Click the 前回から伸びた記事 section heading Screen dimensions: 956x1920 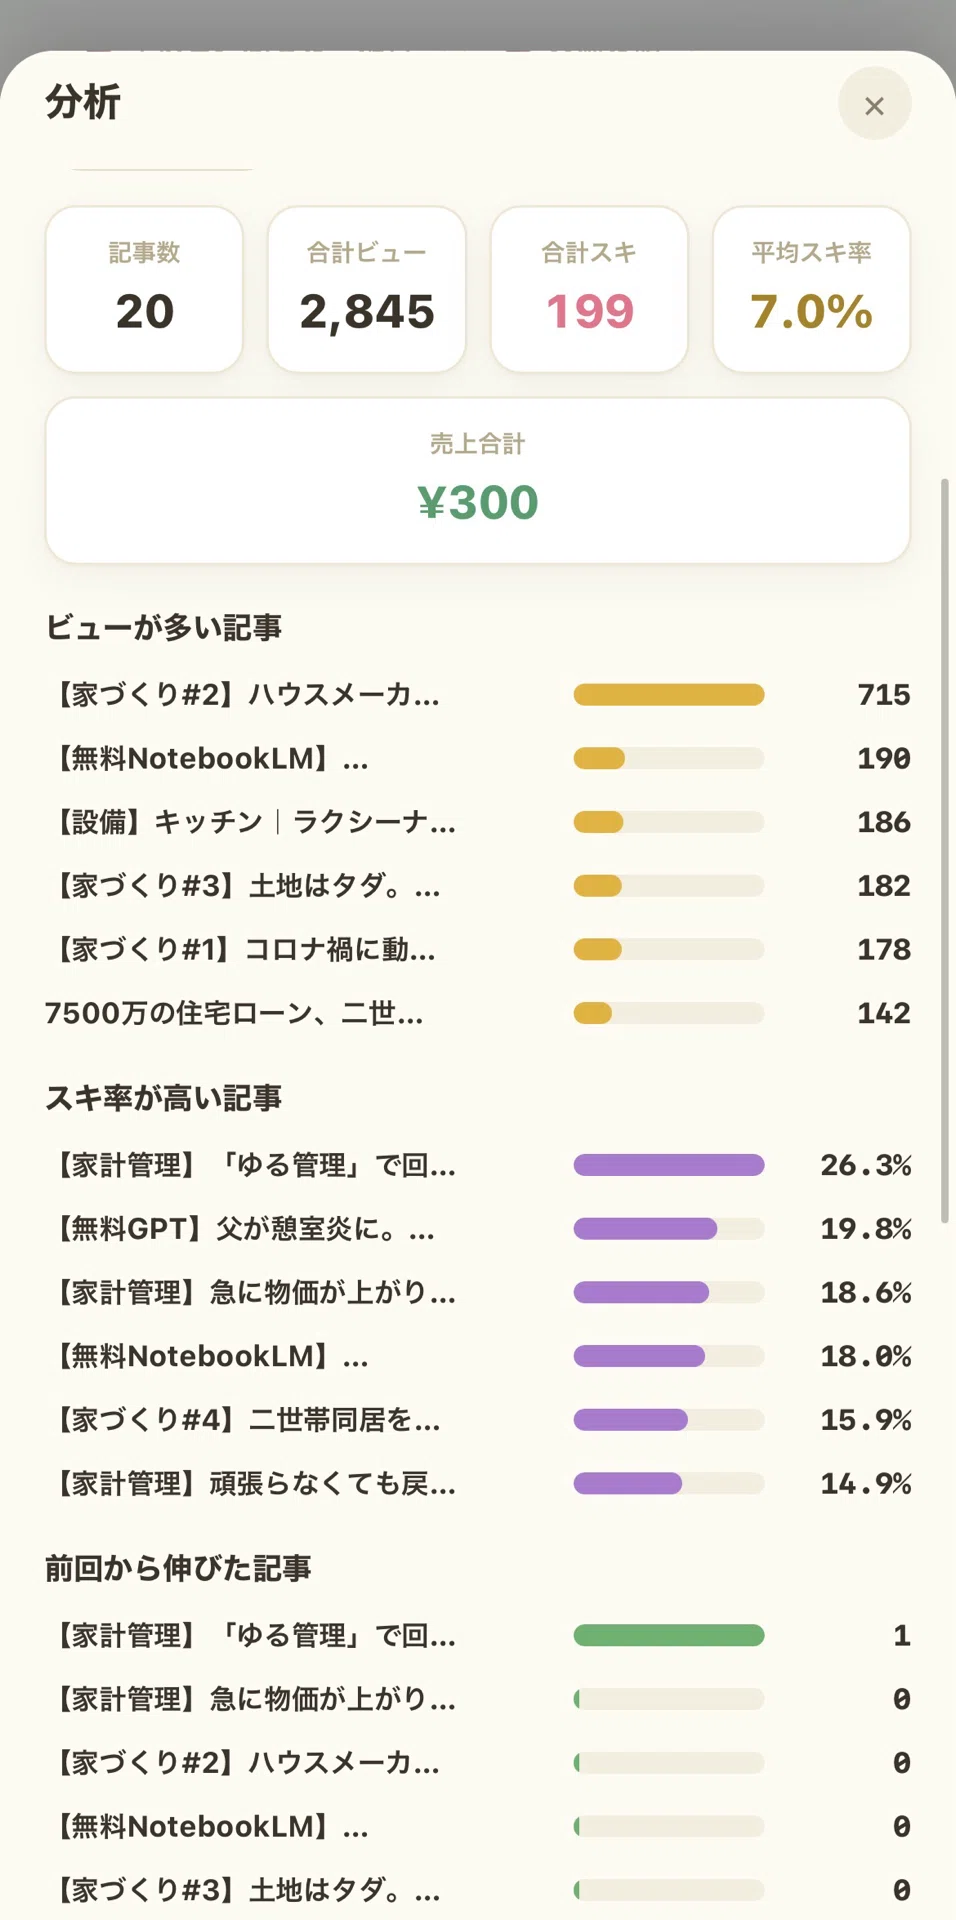click(179, 1568)
